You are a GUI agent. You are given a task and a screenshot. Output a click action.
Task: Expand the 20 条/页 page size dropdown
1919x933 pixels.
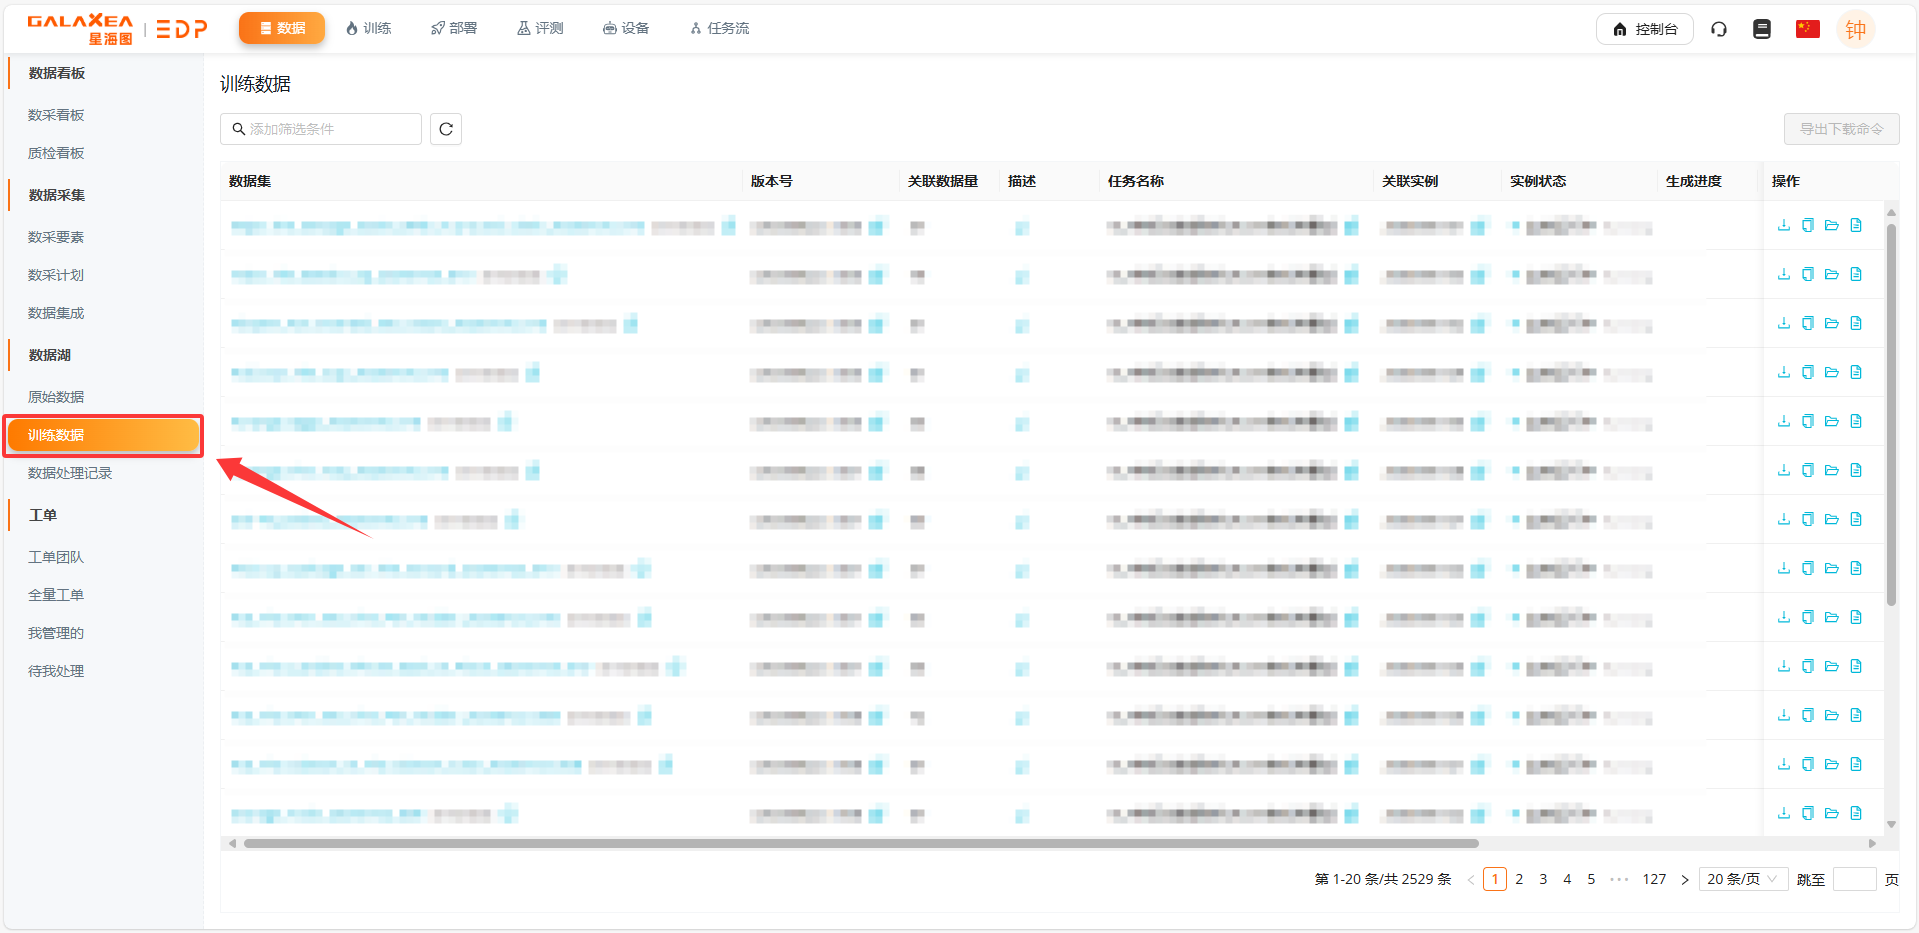[1742, 879]
